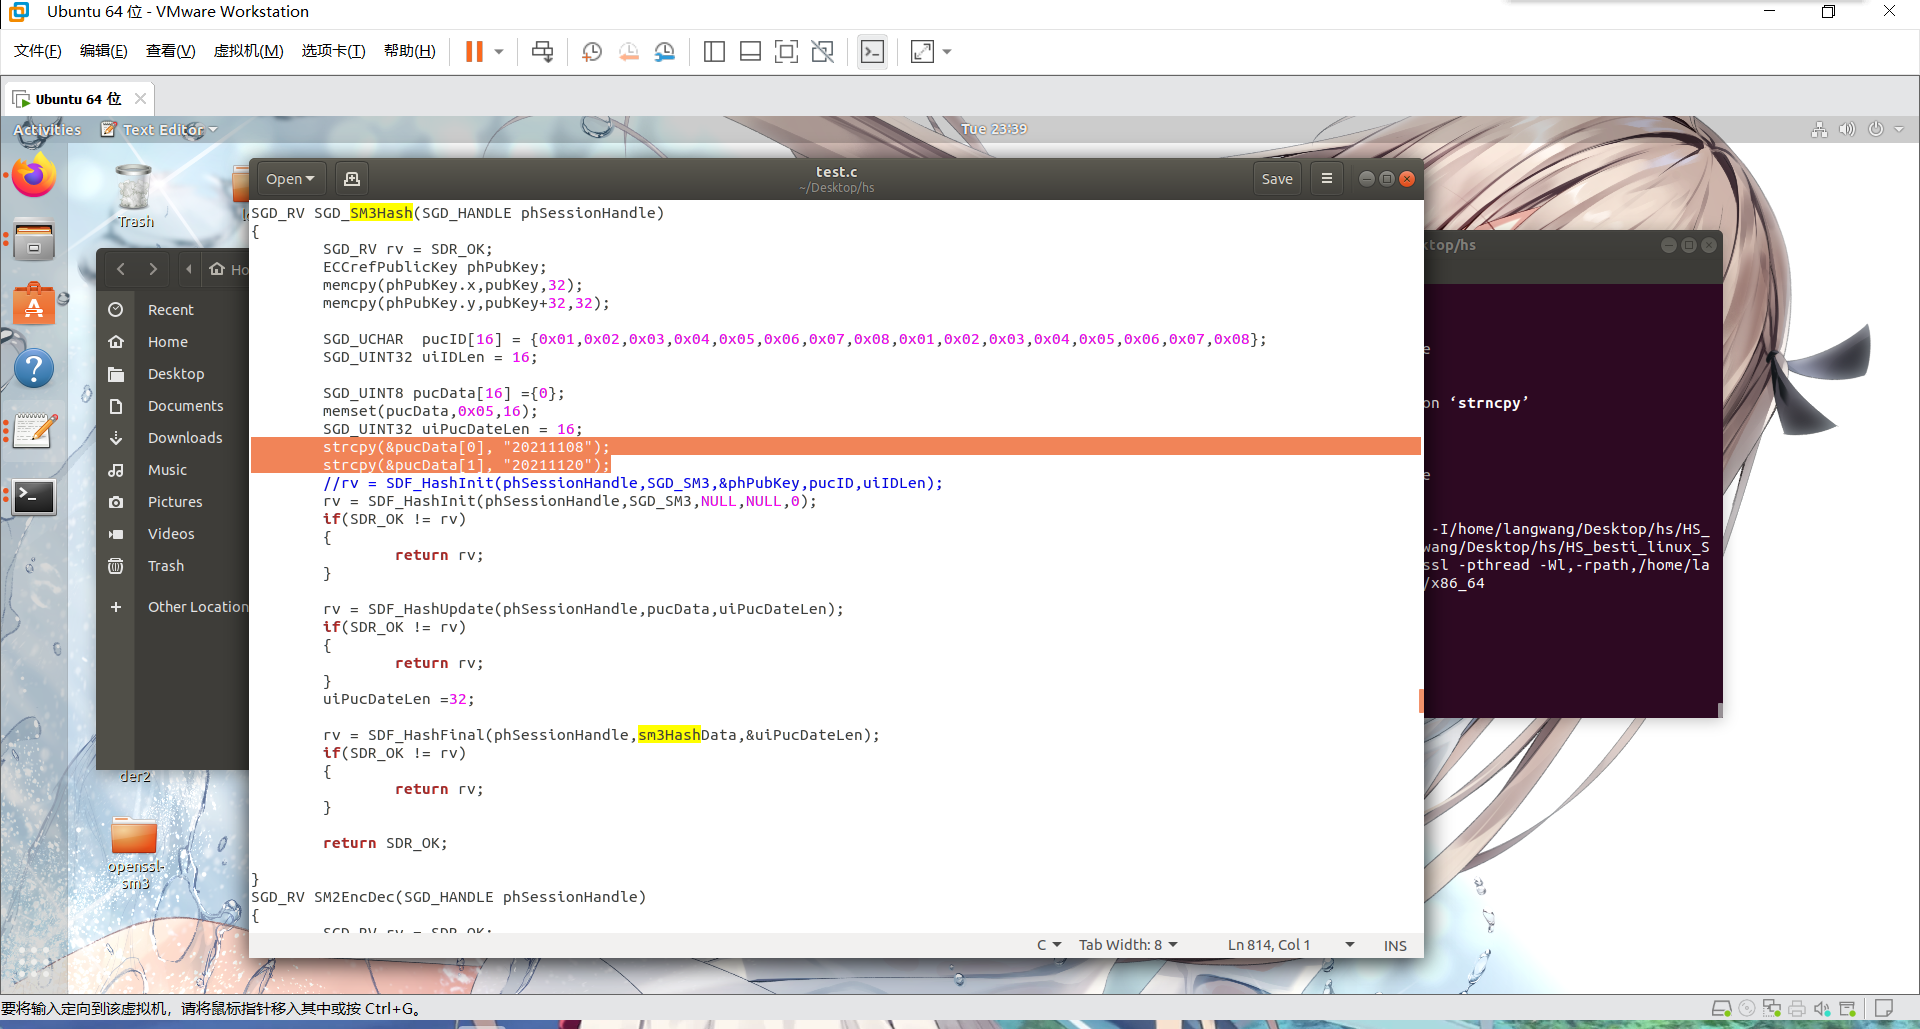Close the Ubuntu 64 位 tab

tap(140, 98)
